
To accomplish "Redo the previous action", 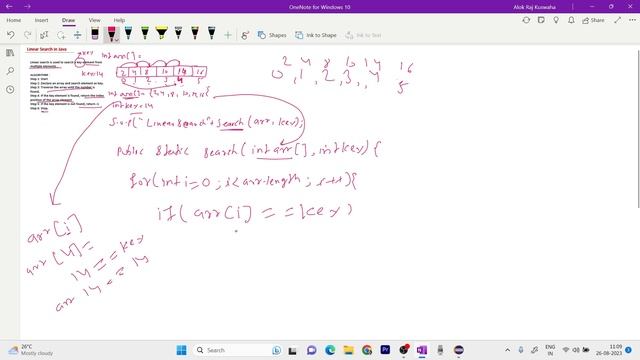I will (x=28, y=35).
